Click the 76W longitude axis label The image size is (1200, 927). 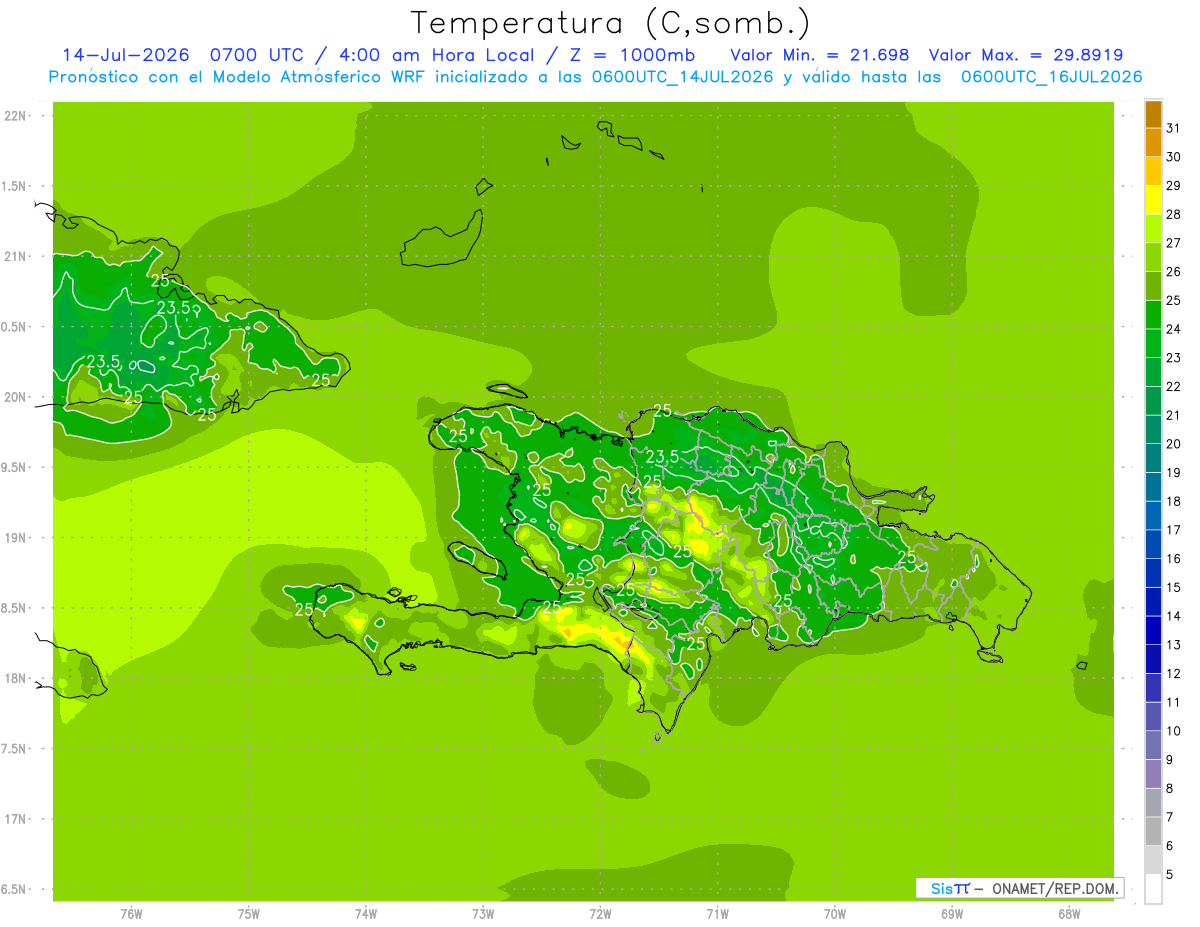(131, 914)
